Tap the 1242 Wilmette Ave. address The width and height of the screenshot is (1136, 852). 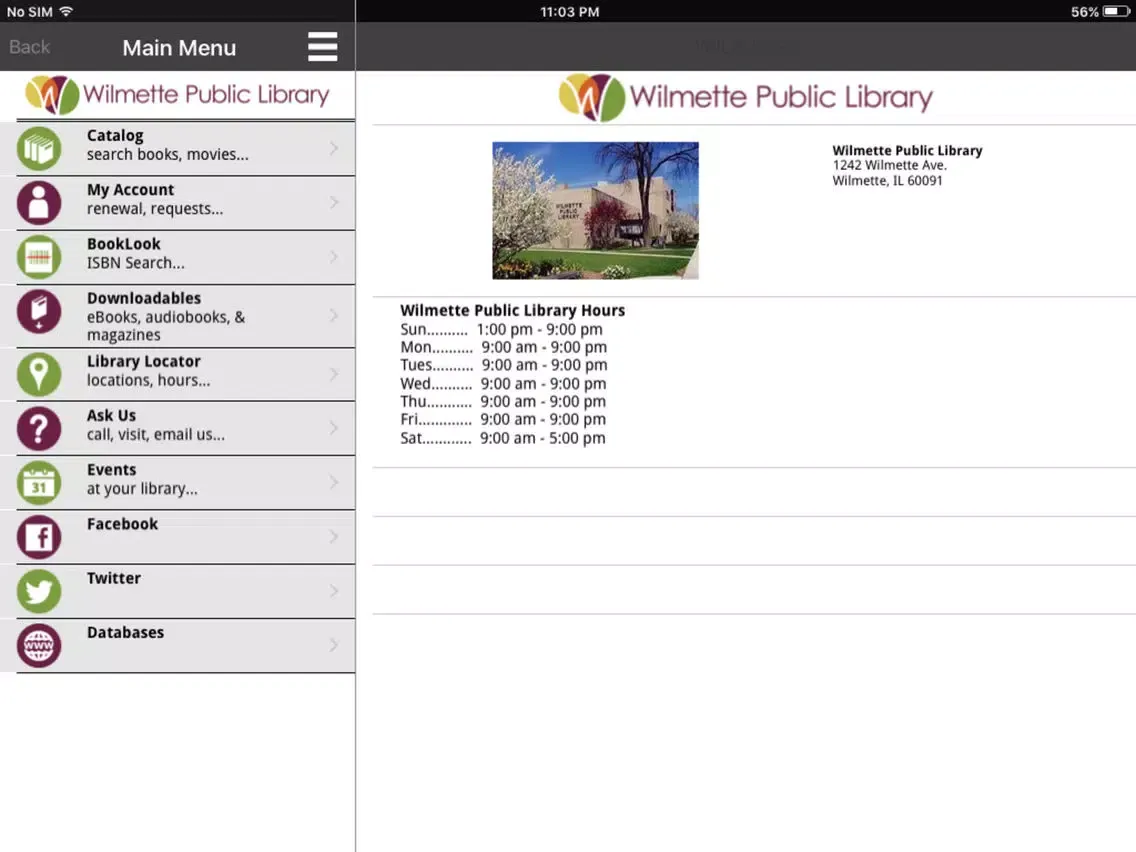[x=890, y=165]
